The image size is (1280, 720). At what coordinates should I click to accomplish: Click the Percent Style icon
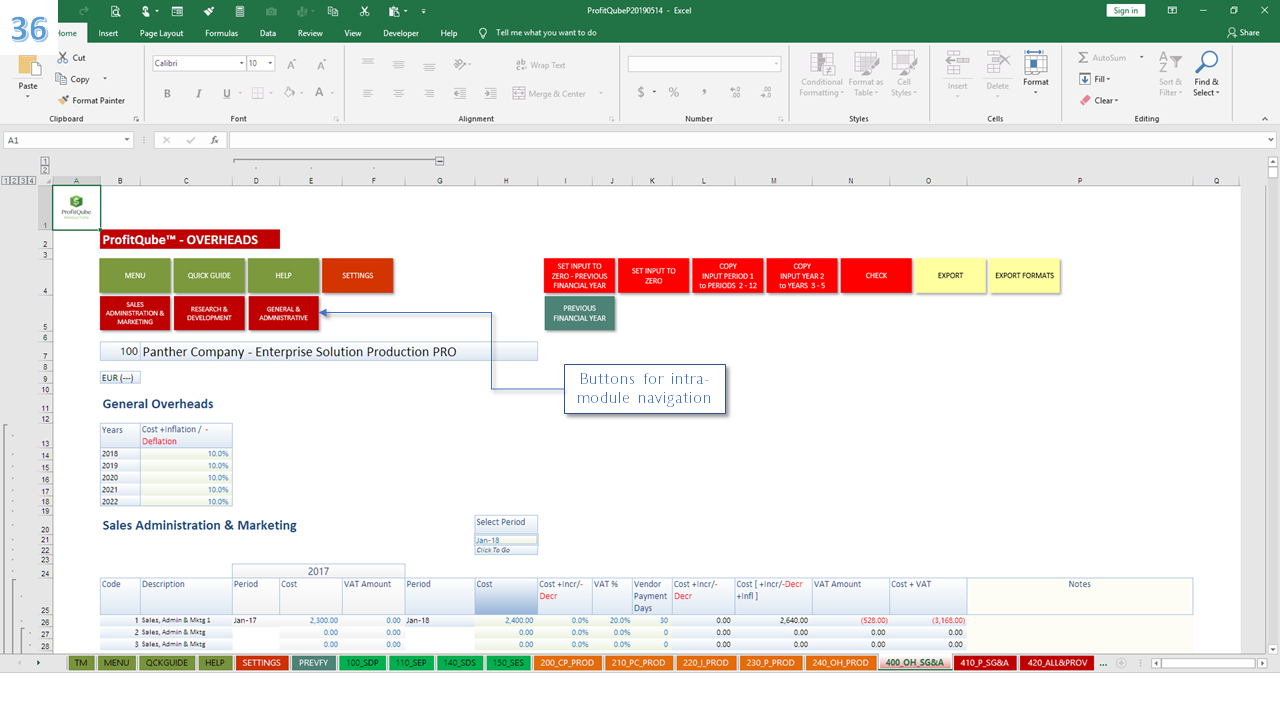pos(674,92)
